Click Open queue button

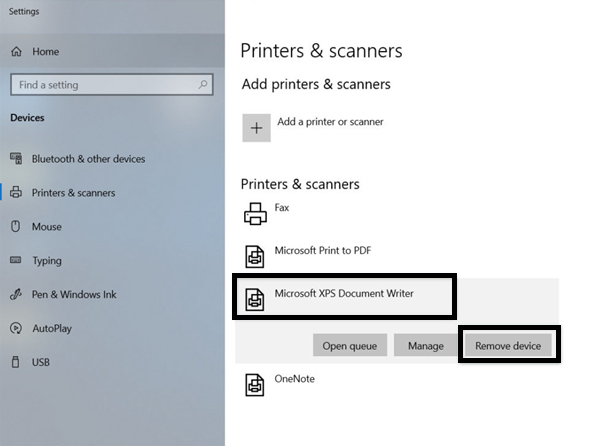tap(350, 345)
